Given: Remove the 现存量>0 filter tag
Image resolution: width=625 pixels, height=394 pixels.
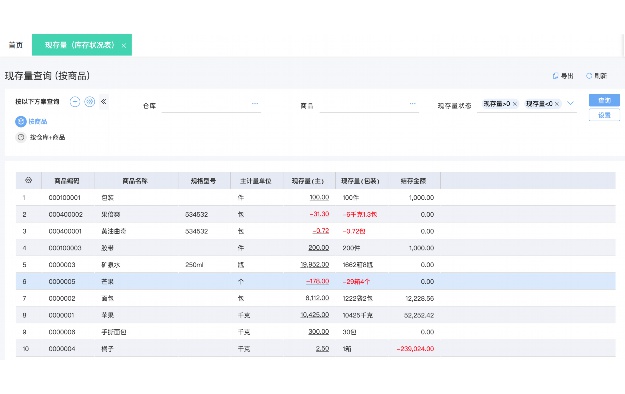Looking at the screenshot, I should click(515, 104).
